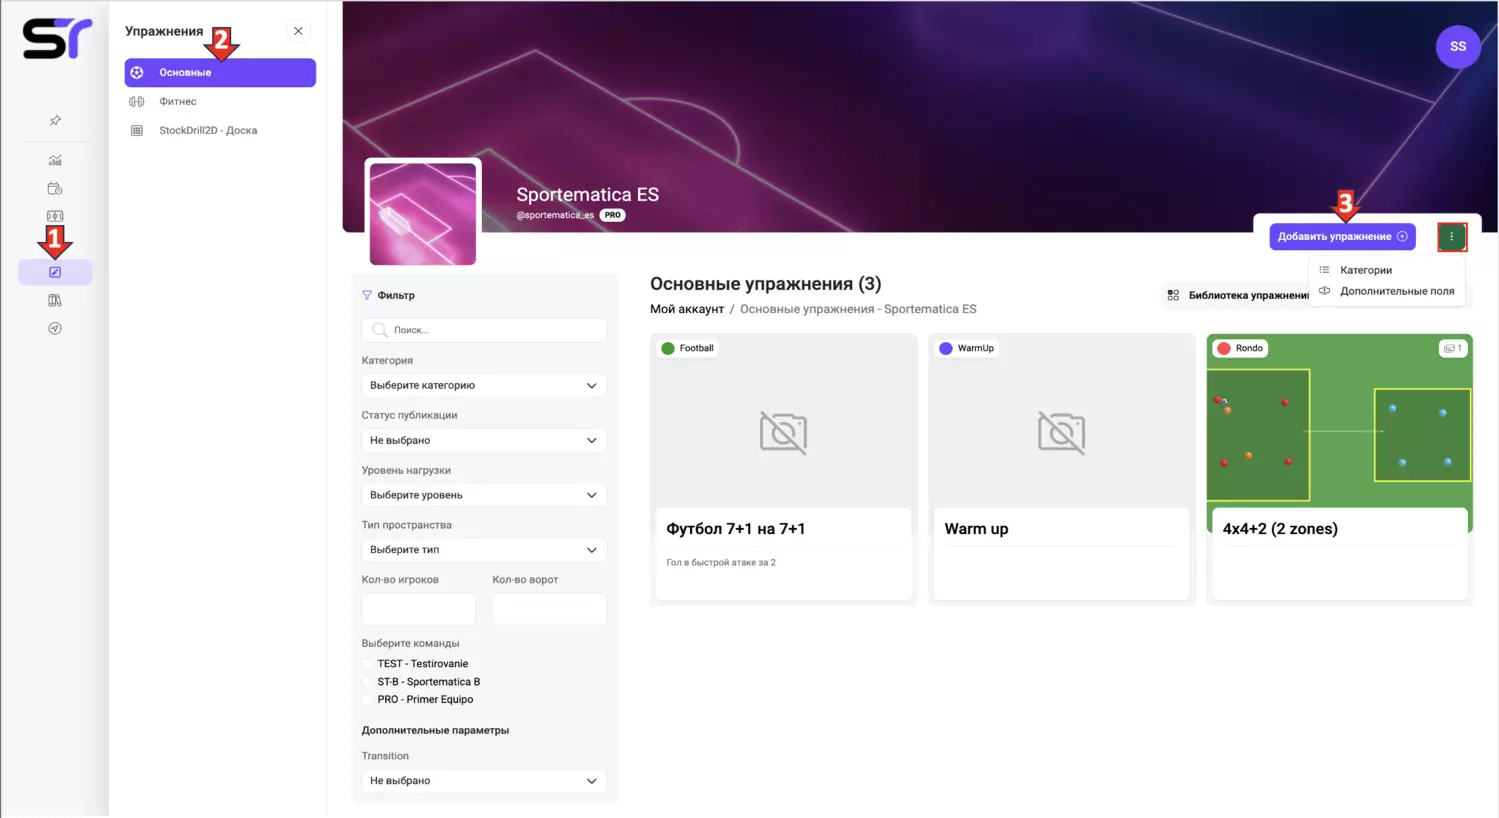The image size is (1499, 818).
Task: Open the 4x4+2 (2 zones) exercise card
Action: 1339,468
